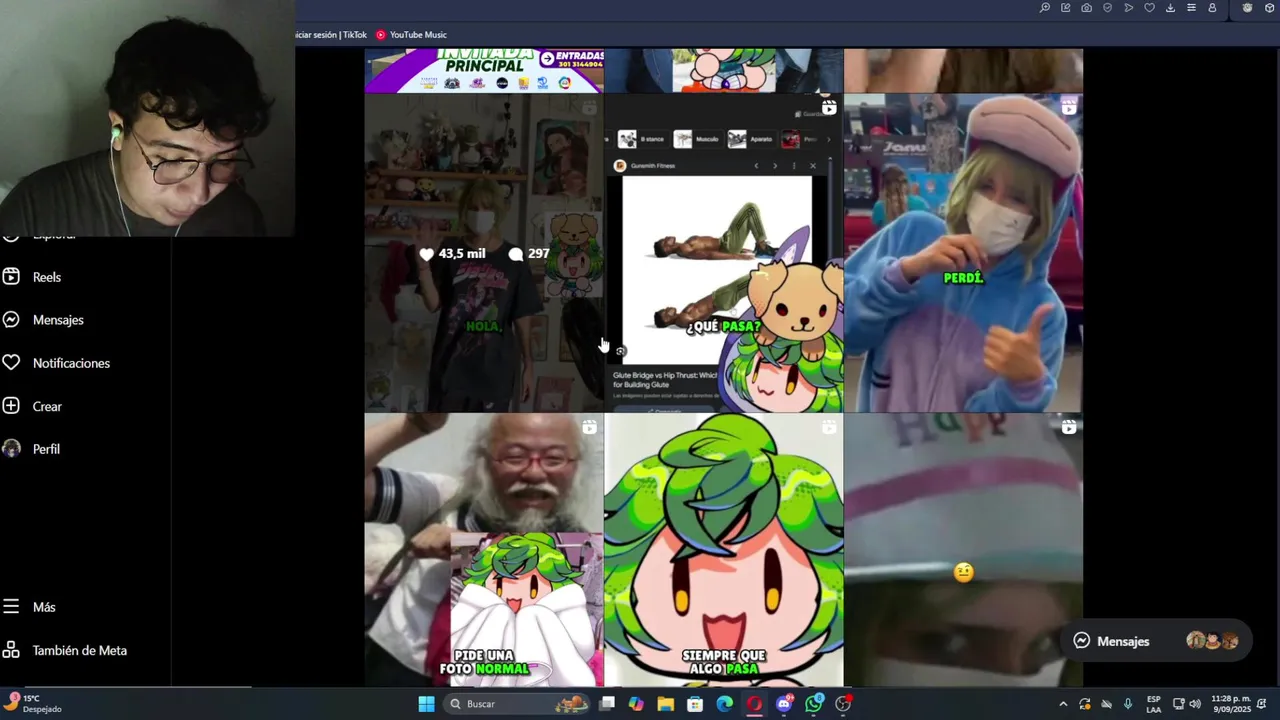Open the taskbar notification bell
This screenshot has width=1280, height=720.
1263,704
